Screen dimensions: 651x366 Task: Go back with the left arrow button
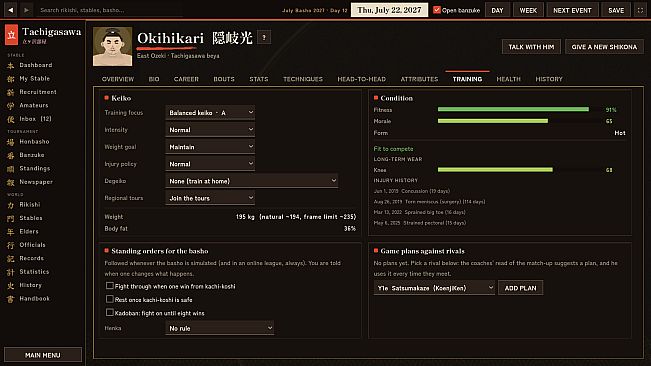[x=10, y=10]
